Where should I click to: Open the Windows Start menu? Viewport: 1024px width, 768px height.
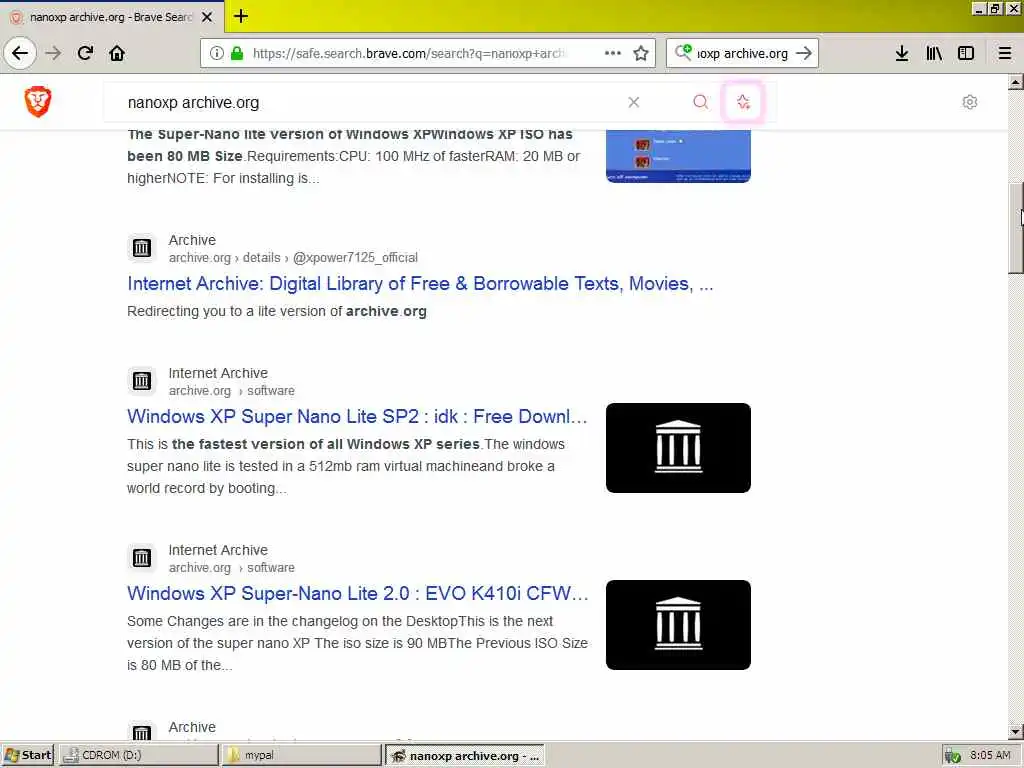point(27,755)
